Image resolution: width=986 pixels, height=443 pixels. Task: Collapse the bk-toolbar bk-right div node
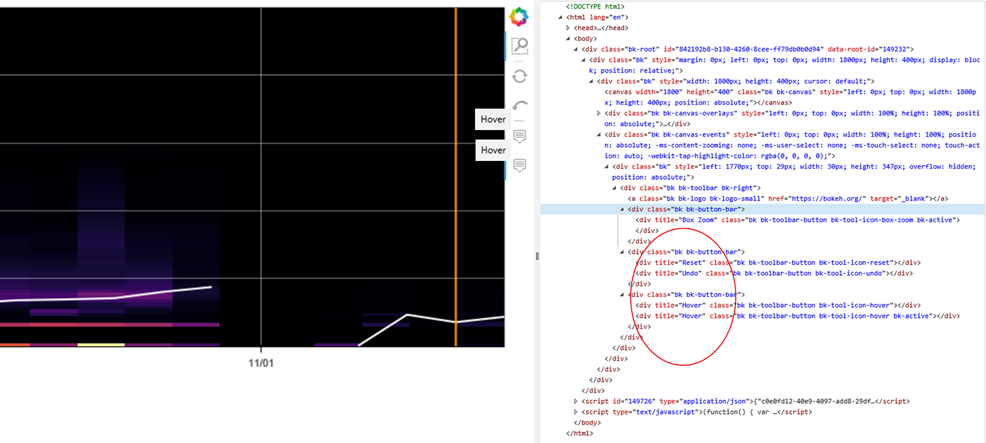[x=614, y=188]
